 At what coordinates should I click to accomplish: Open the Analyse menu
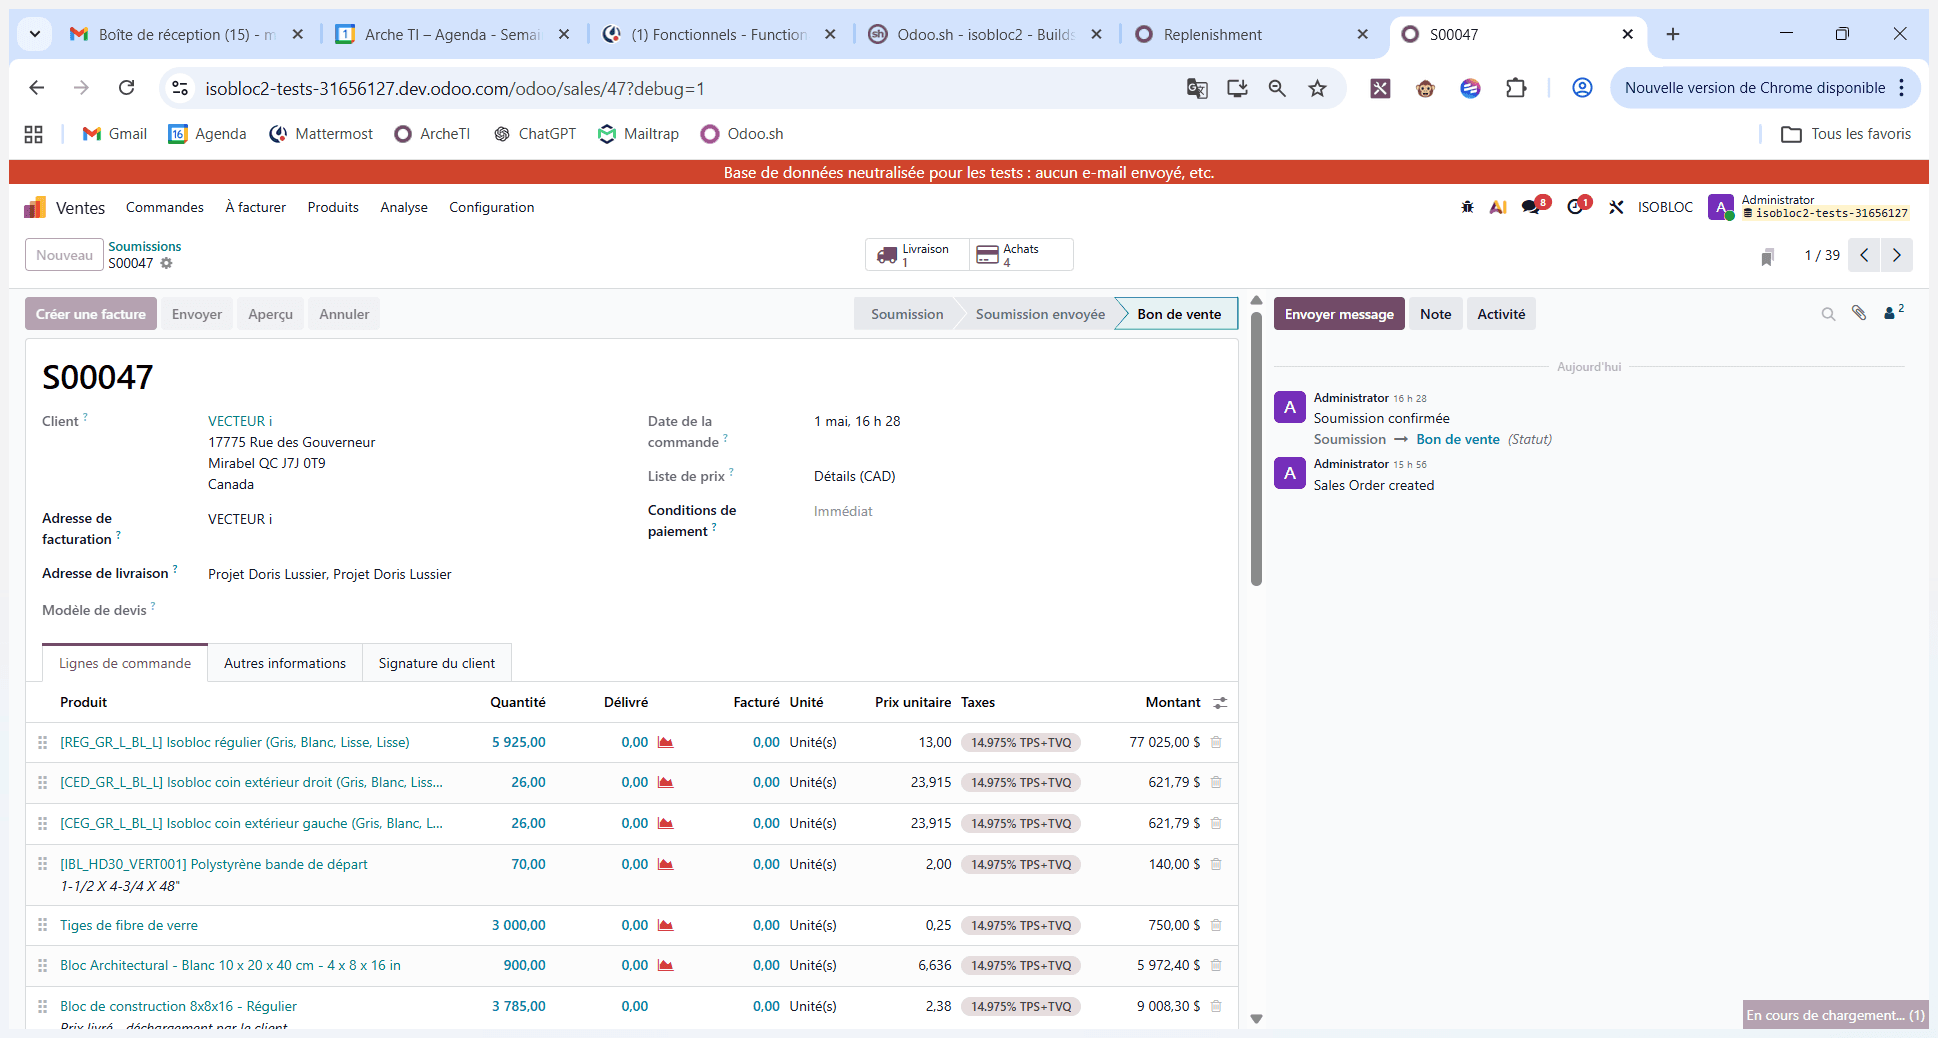click(404, 207)
